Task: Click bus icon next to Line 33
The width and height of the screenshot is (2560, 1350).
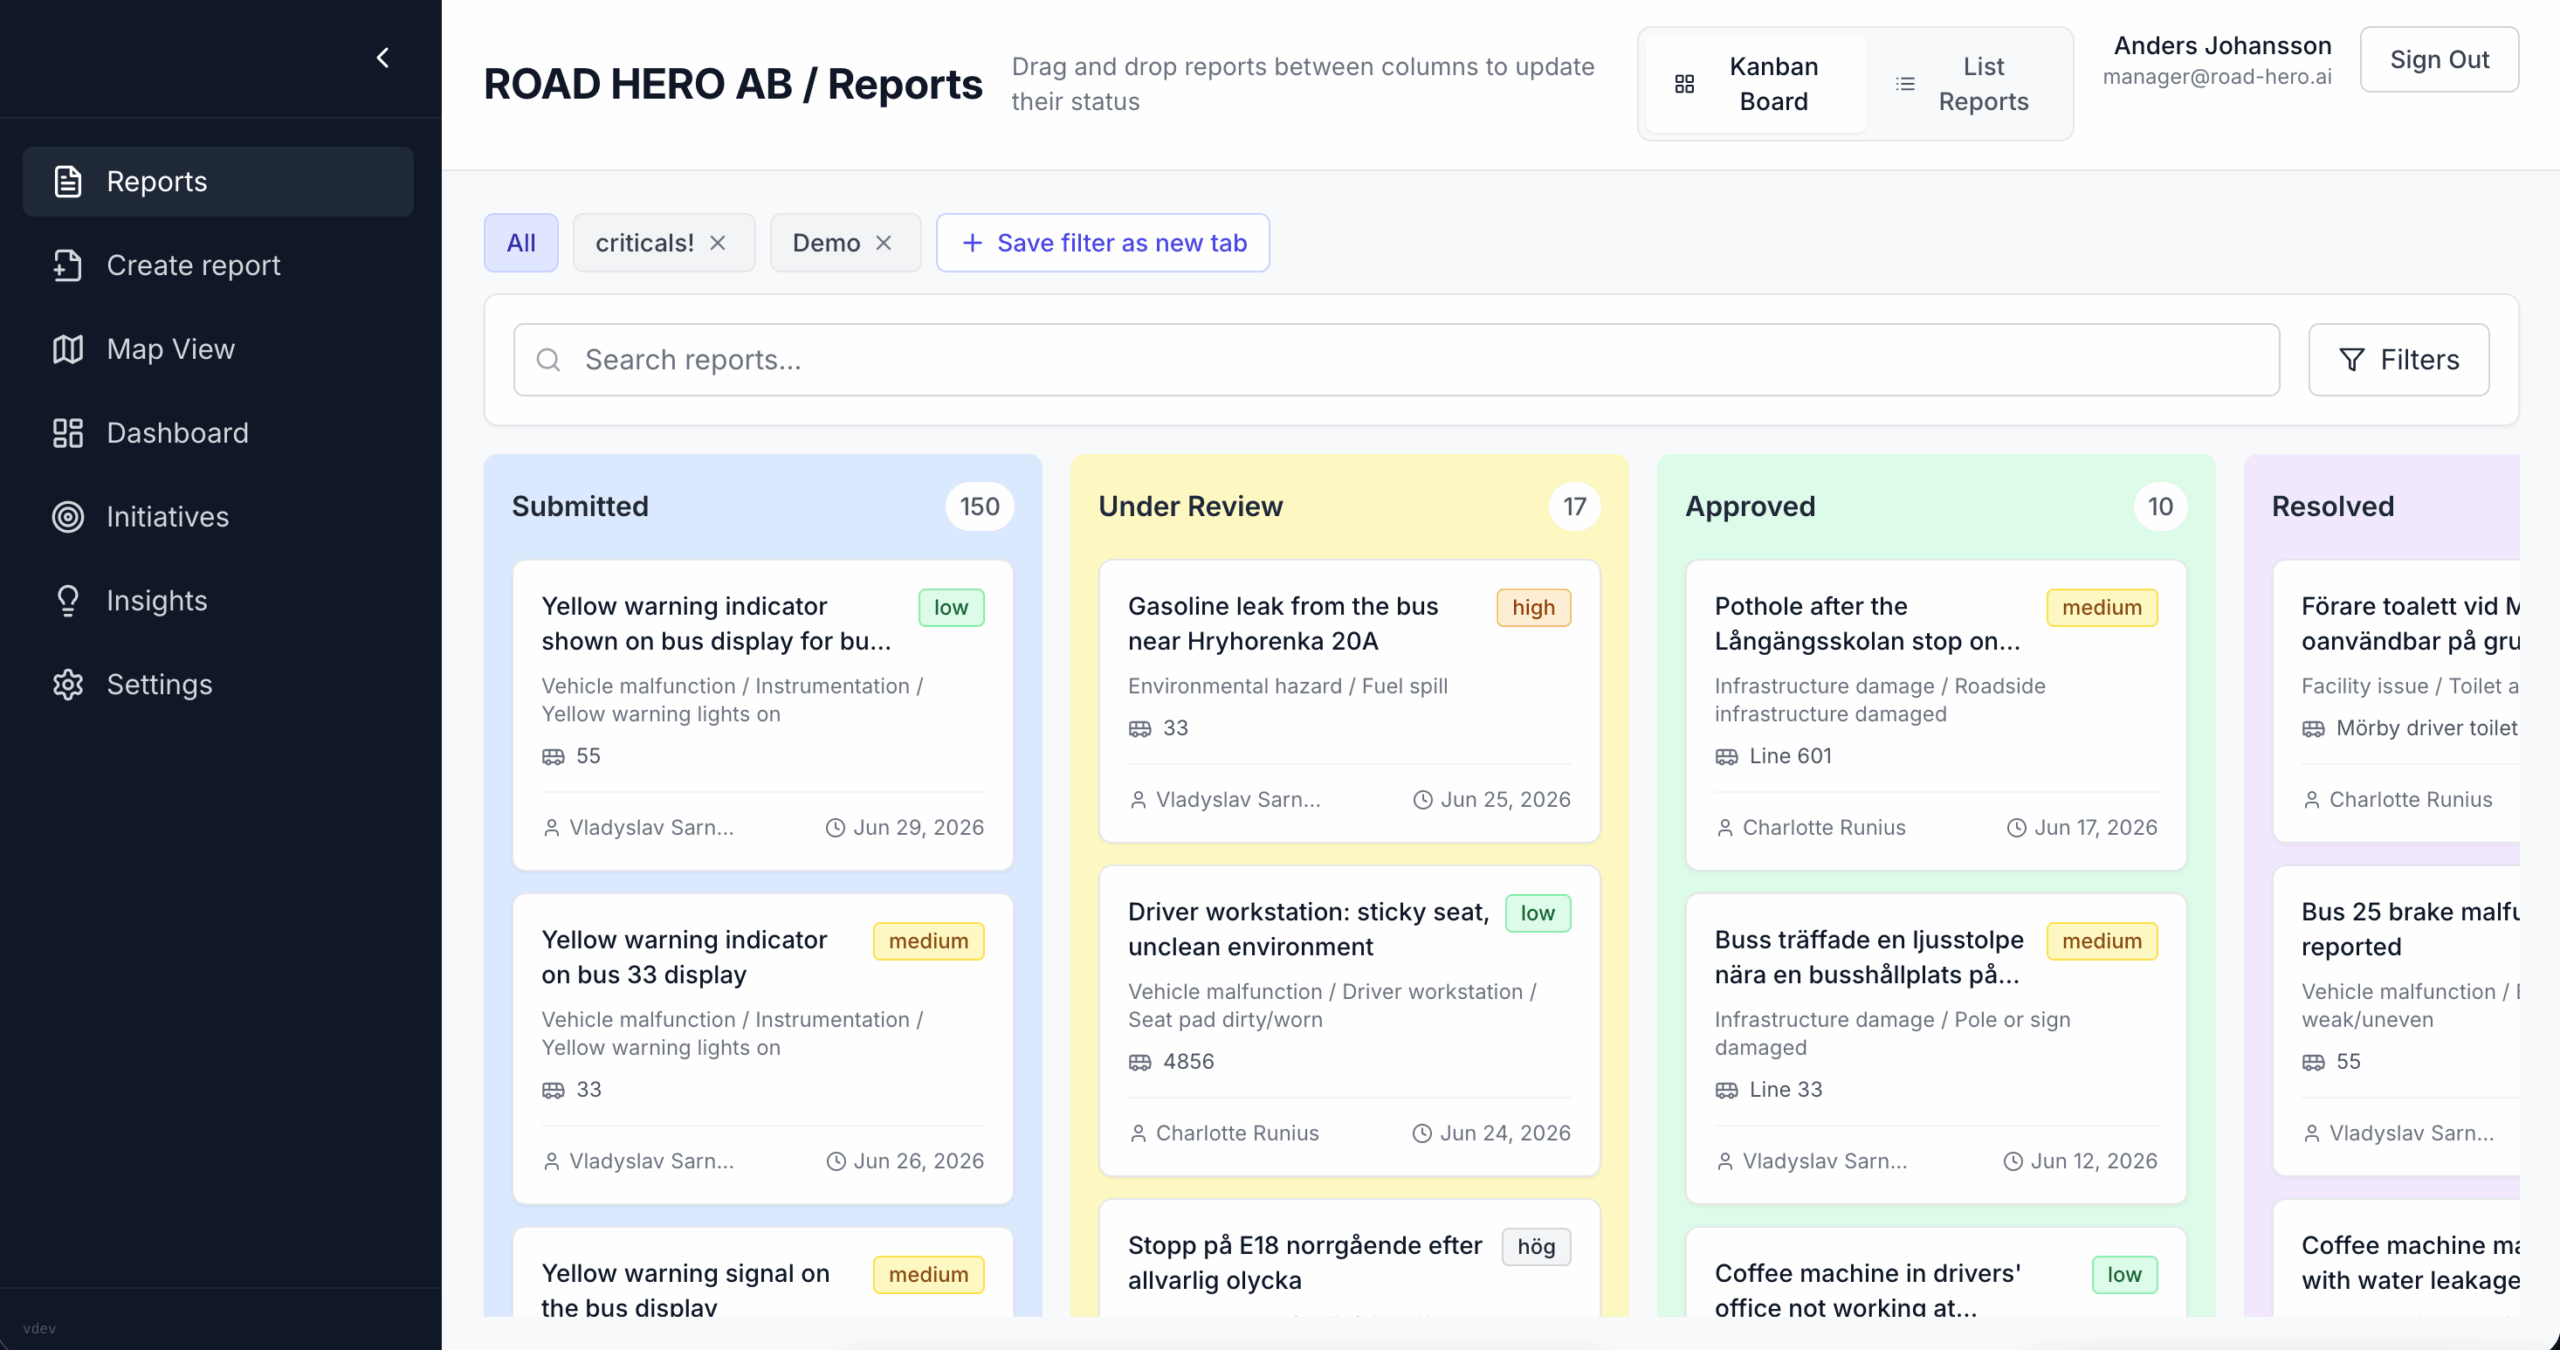Action: tap(1727, 1091)
